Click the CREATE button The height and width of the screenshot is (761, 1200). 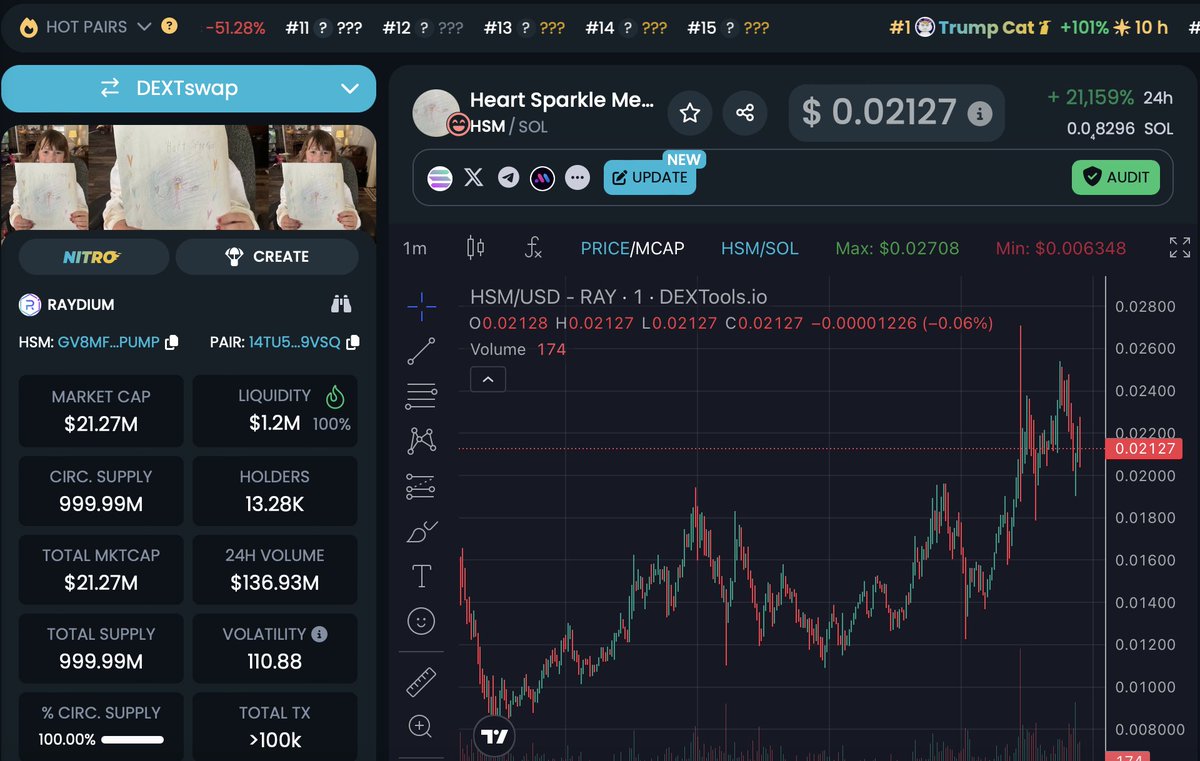[267, 256]
